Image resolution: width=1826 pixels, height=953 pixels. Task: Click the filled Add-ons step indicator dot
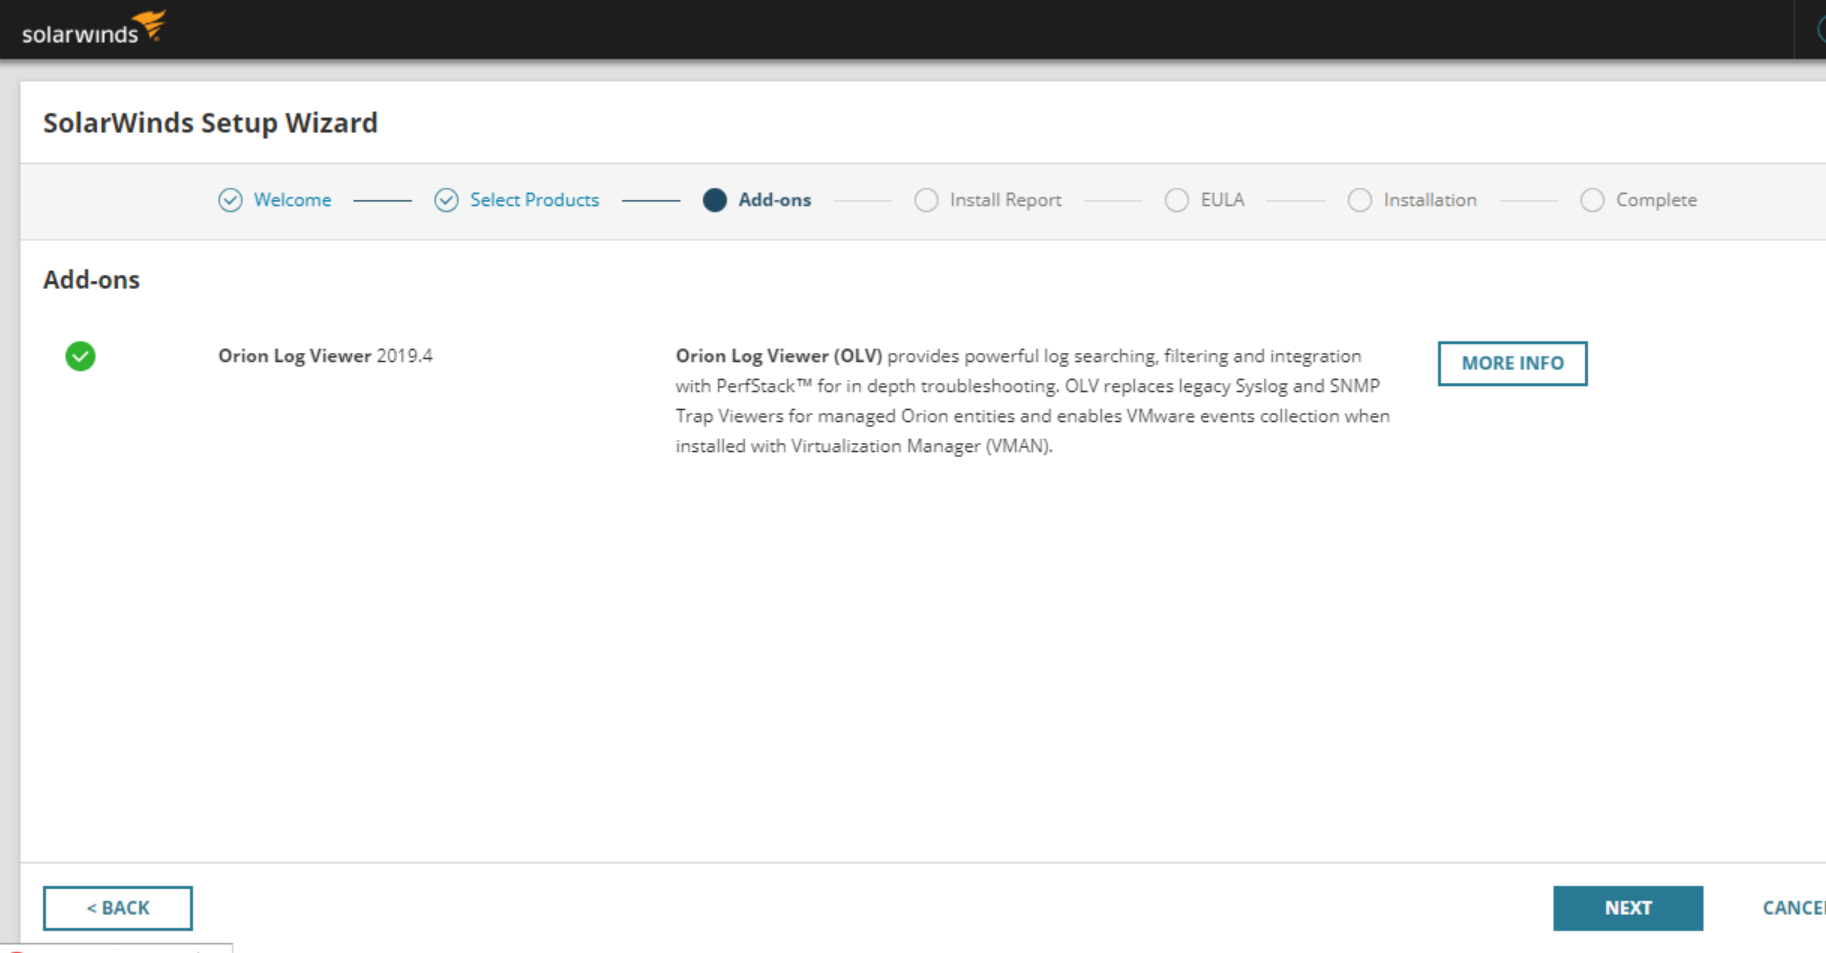(x=714, y=200)
